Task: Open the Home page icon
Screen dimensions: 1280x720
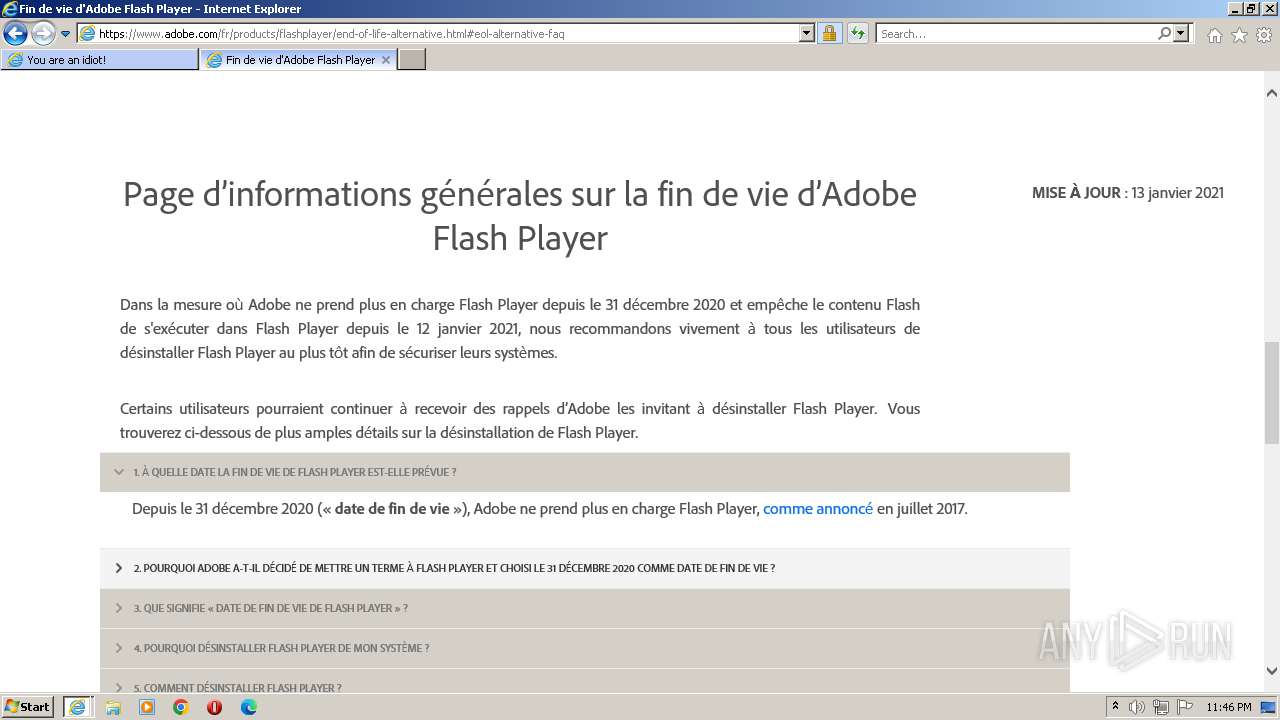Action: click(x=1214, y=35)
